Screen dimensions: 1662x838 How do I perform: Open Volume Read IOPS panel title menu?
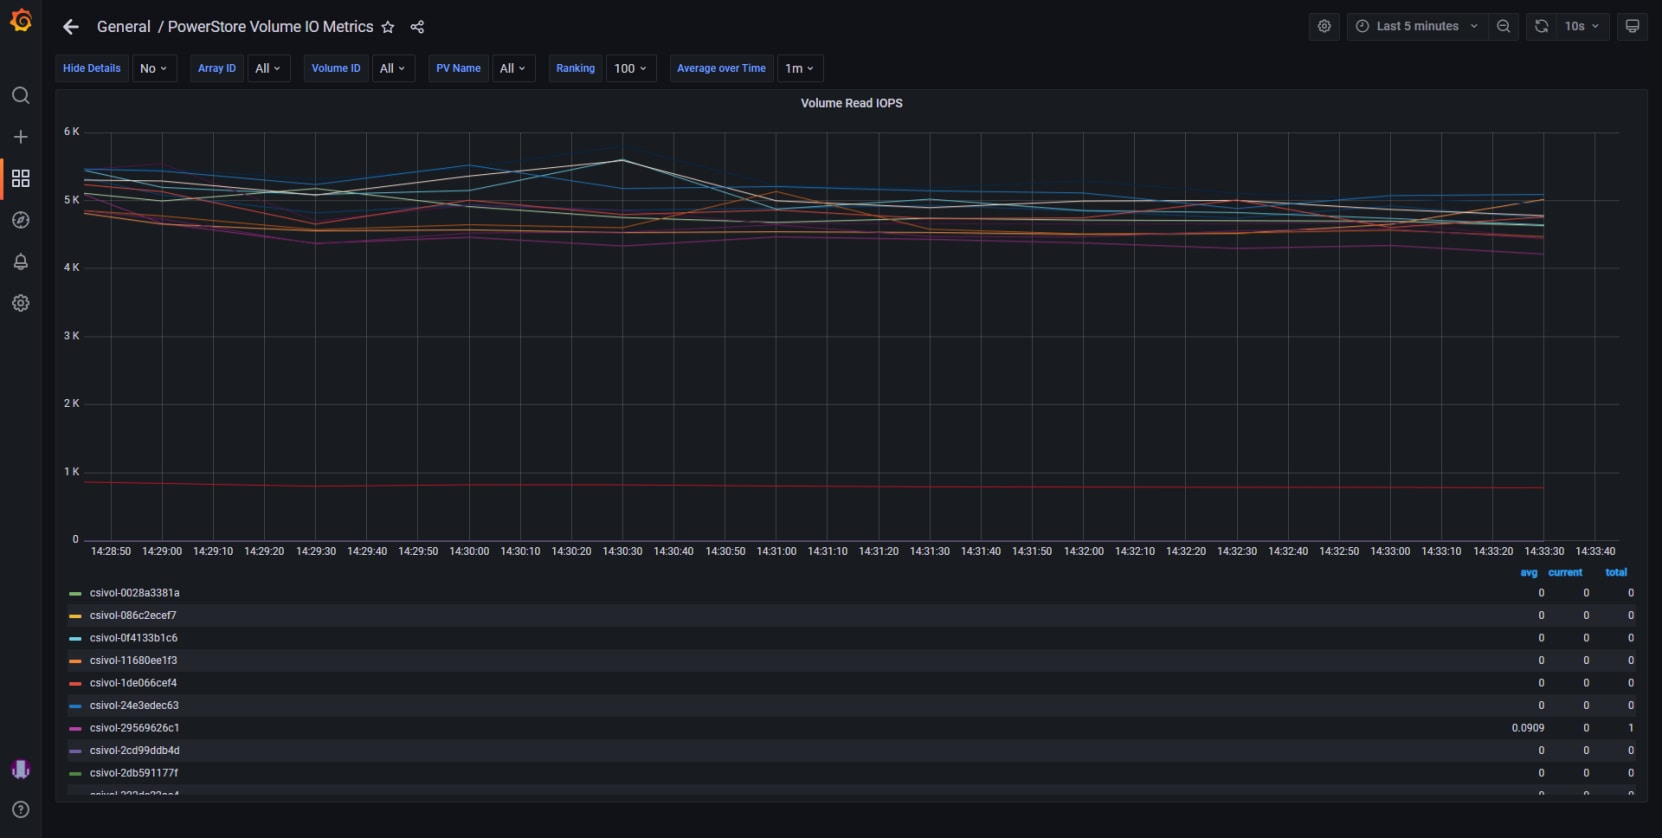851,103
